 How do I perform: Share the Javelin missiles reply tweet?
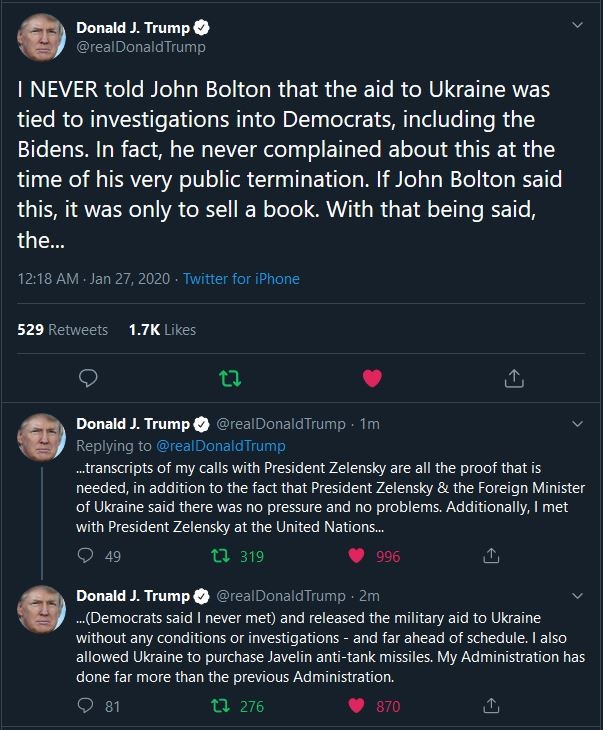(491, 706)
